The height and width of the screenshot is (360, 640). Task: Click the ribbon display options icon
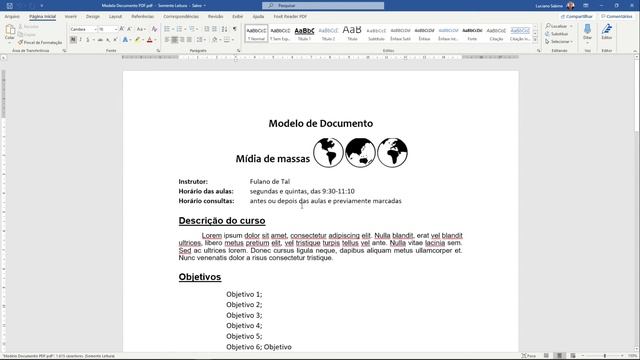pos(586,6)
